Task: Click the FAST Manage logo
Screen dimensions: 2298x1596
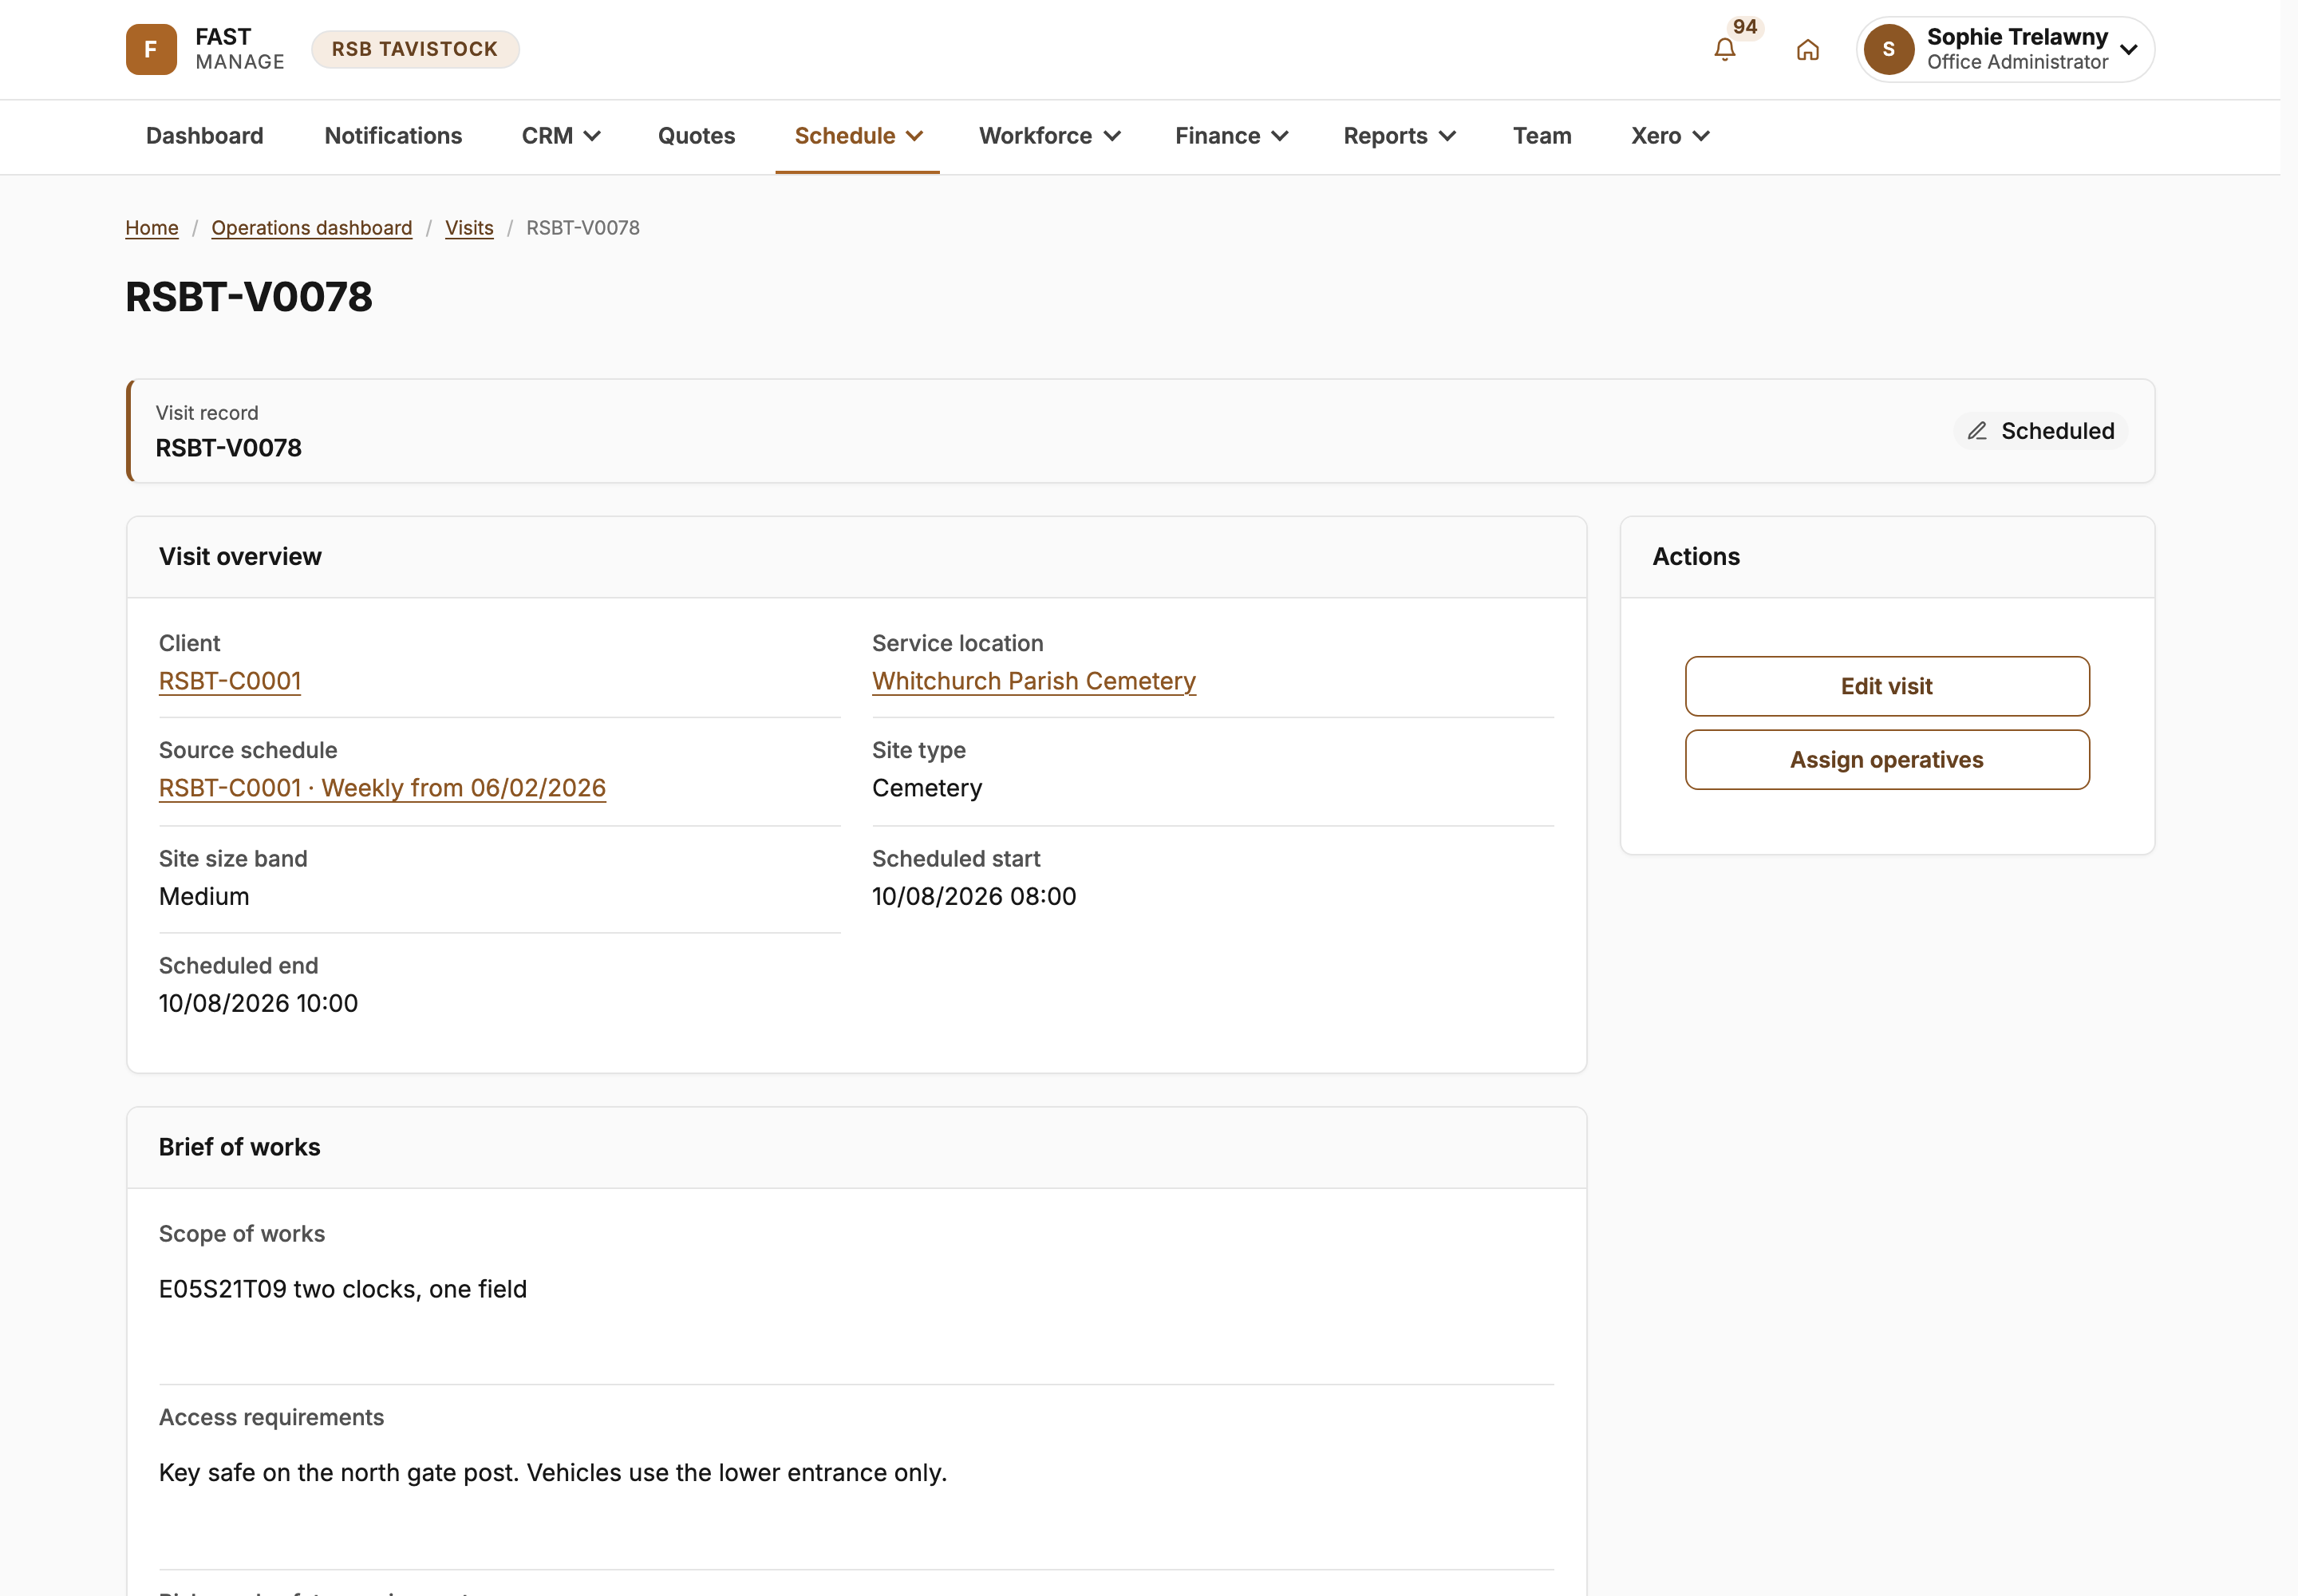Action: pyautogui.click(x=206, y=49)
